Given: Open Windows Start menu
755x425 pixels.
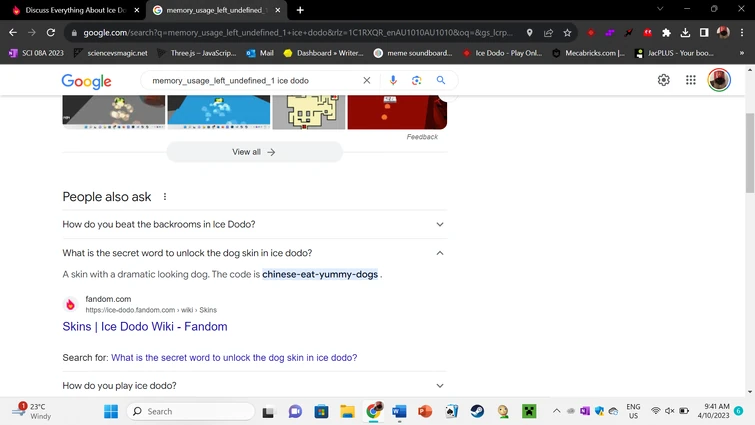Looking at the screenshot, I should point(111,412).
